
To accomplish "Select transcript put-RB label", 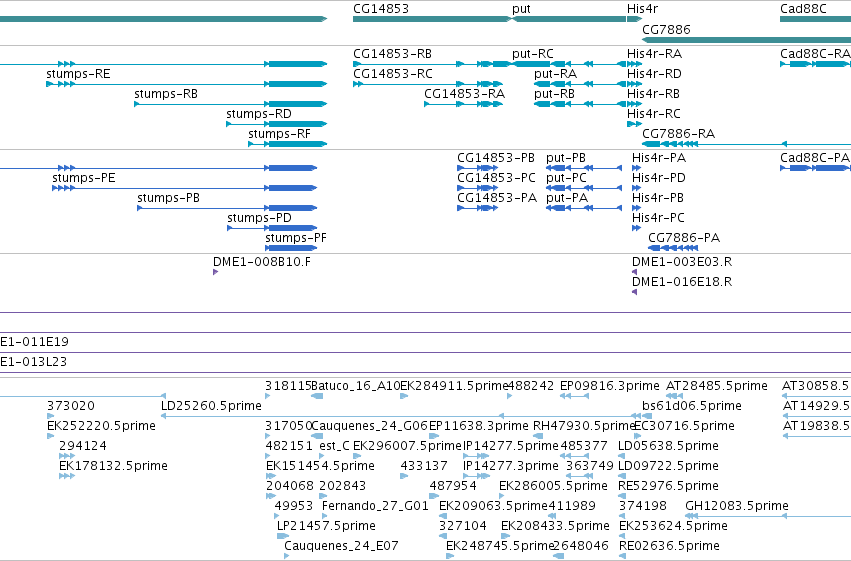I will coord(554,94).
